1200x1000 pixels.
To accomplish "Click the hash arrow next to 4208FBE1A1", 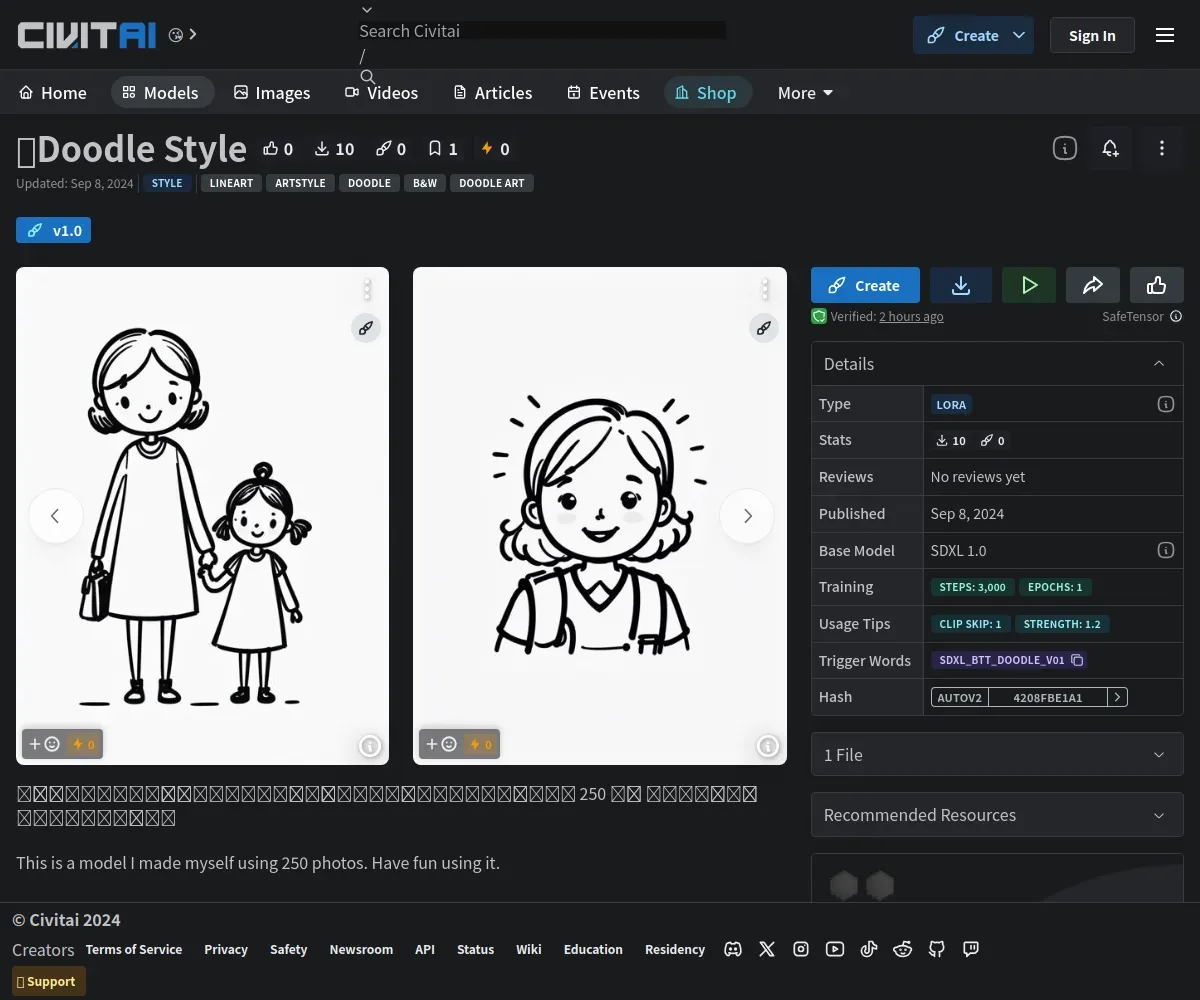I will tap(1118, 697).
